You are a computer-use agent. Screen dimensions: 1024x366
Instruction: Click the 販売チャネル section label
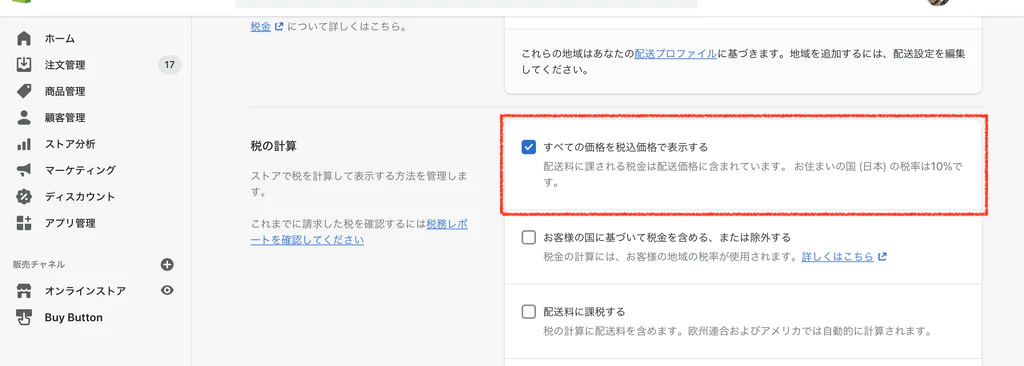pos(39,265)
